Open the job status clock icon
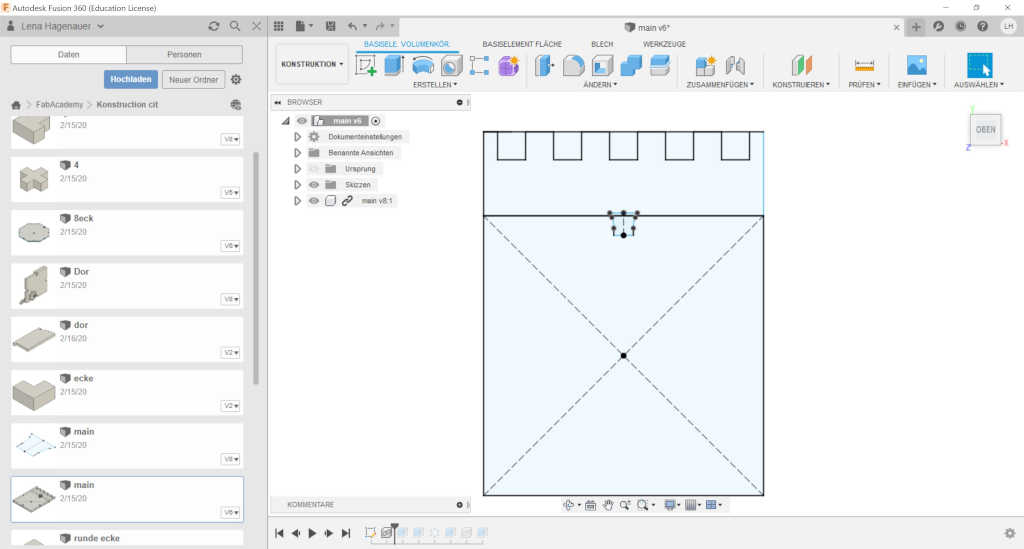 pyautogui.click(x=961, y=26)
